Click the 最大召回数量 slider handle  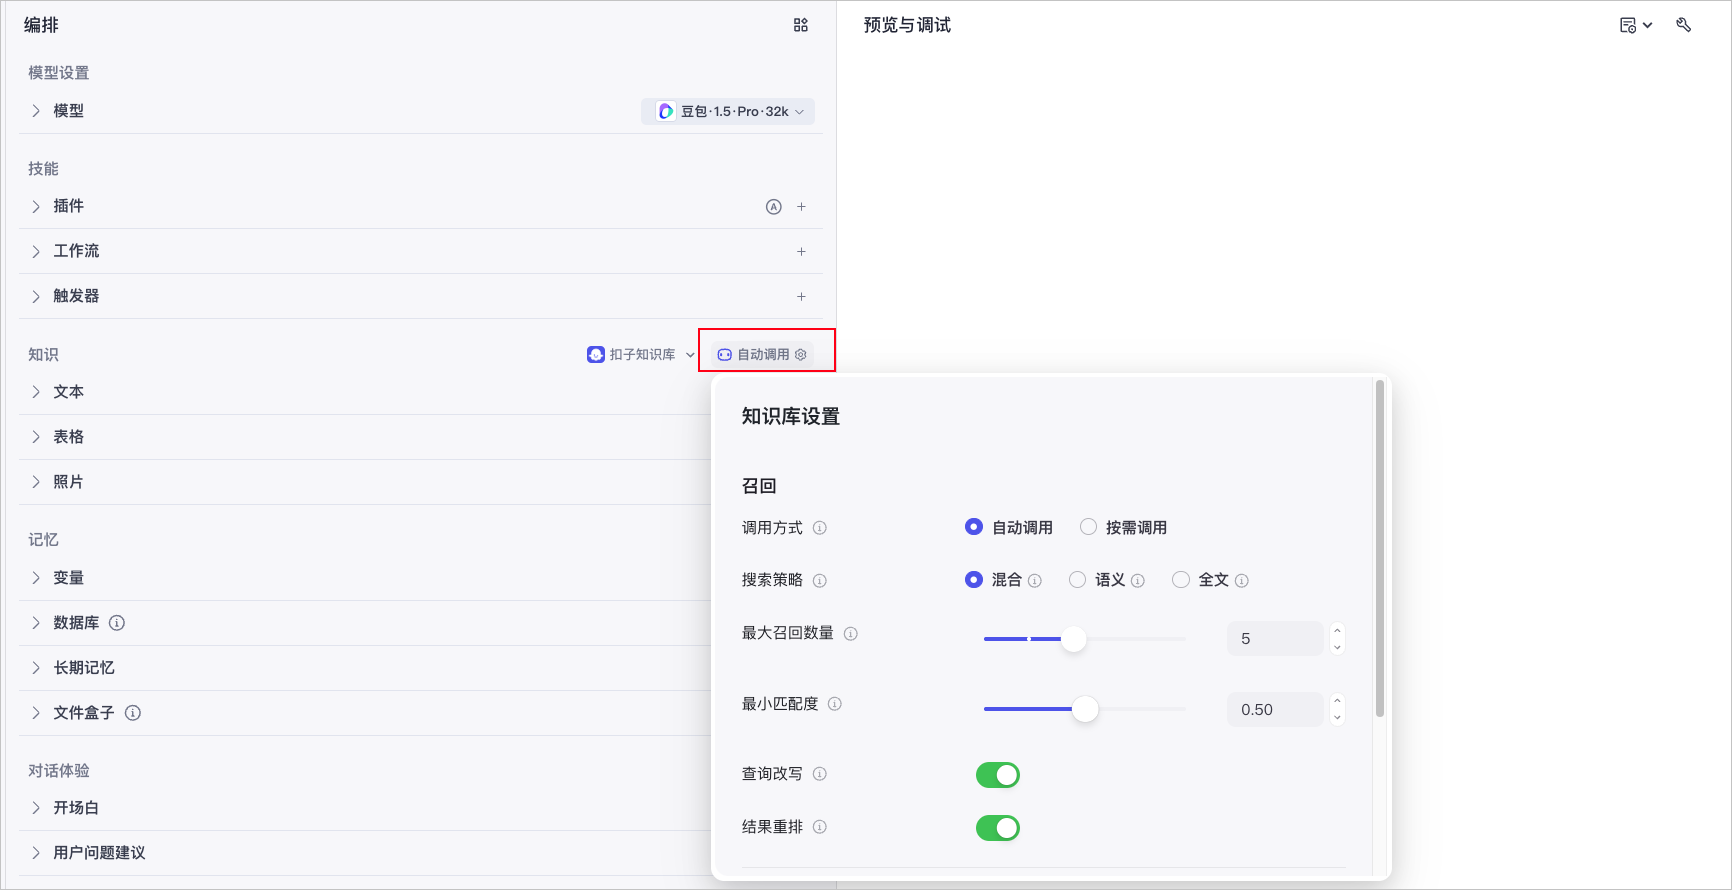(1073, 639)
